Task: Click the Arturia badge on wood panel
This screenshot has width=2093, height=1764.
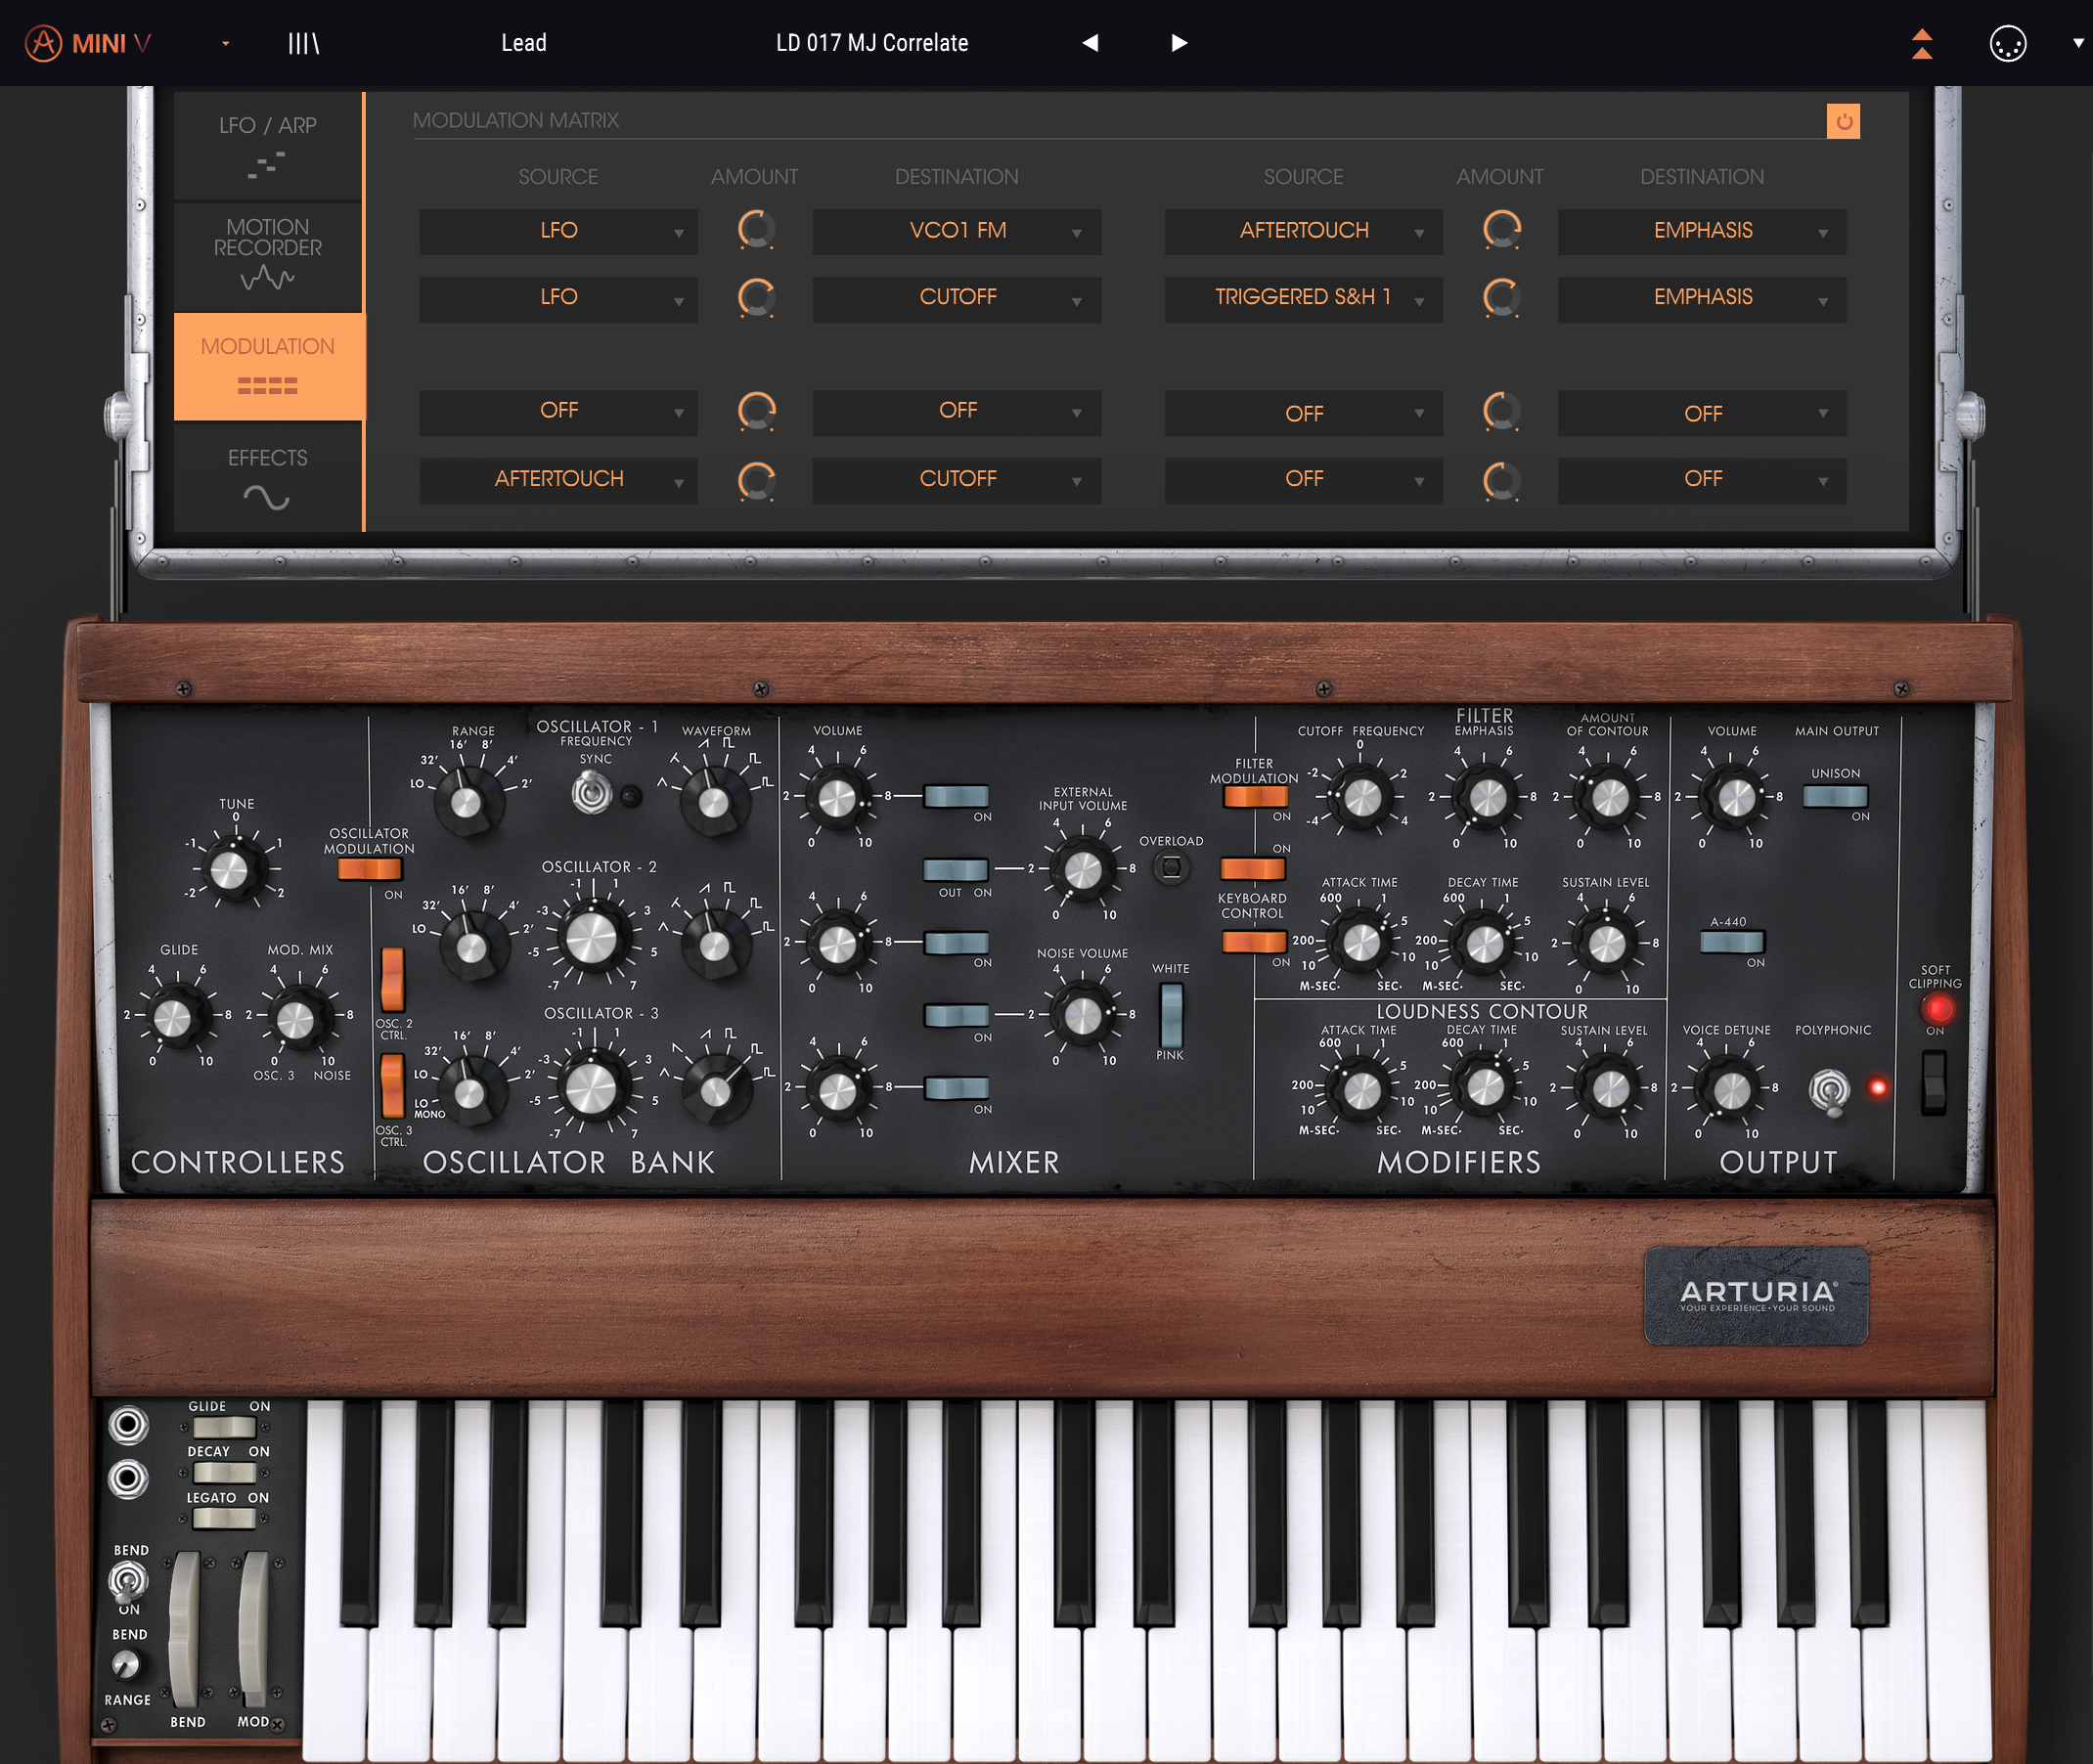Action: [x=1756, y=1295]
